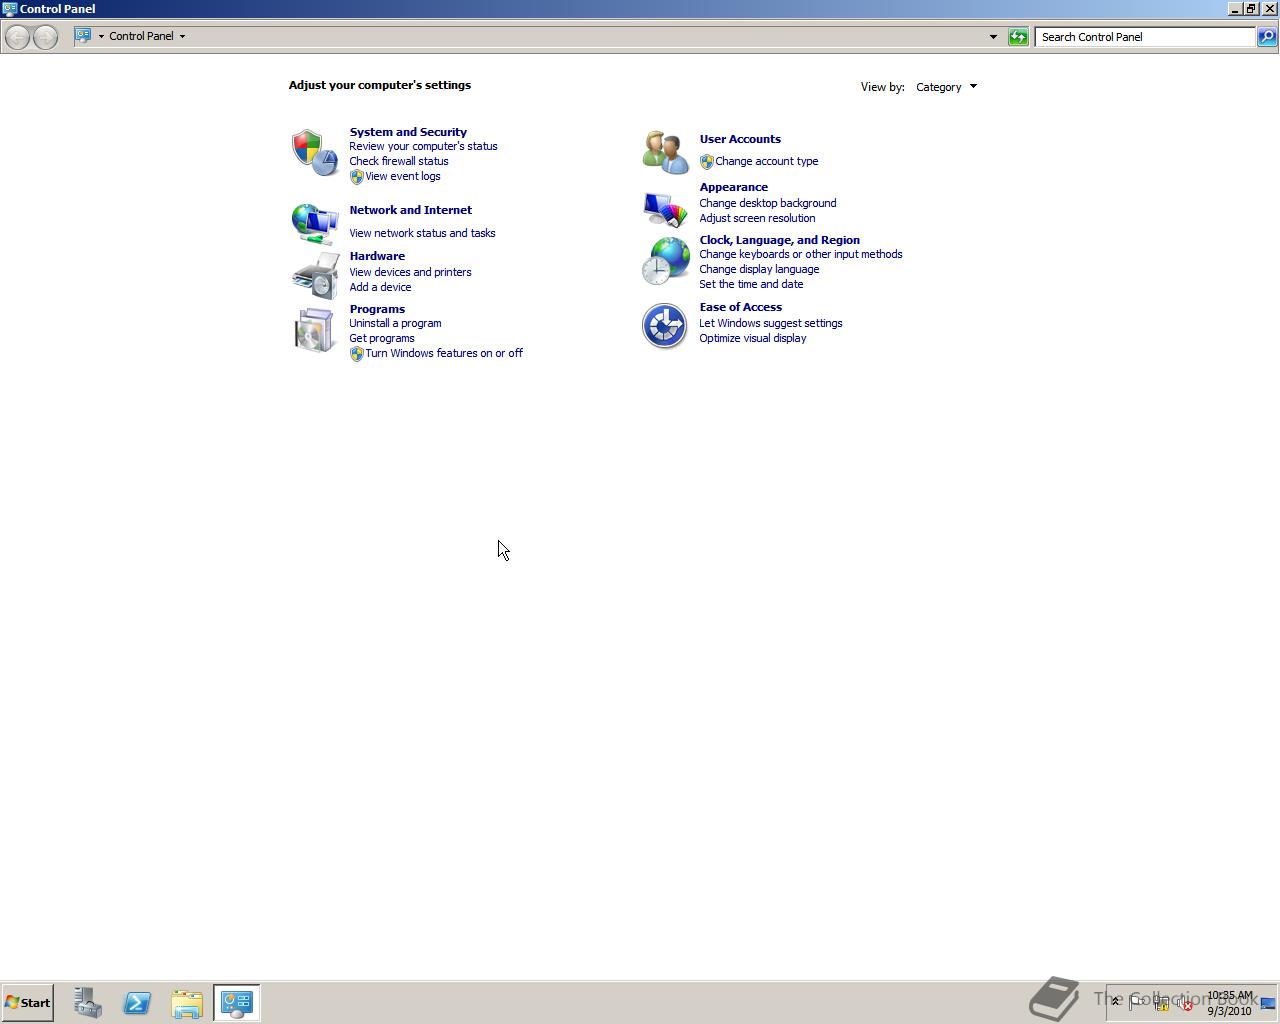Launch Server Manager from the taskbar

(87, 1003)
